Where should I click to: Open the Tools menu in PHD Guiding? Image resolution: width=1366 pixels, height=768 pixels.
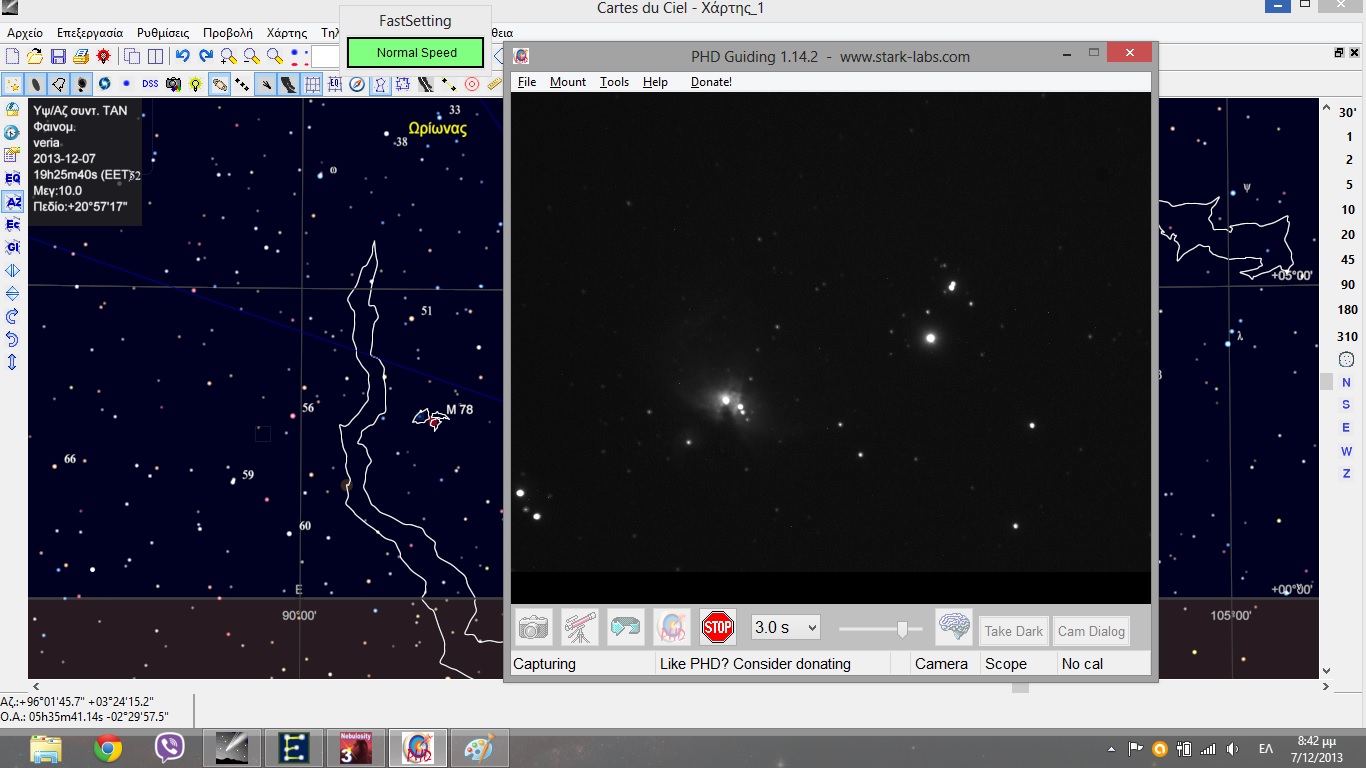(x=614, y=82)
